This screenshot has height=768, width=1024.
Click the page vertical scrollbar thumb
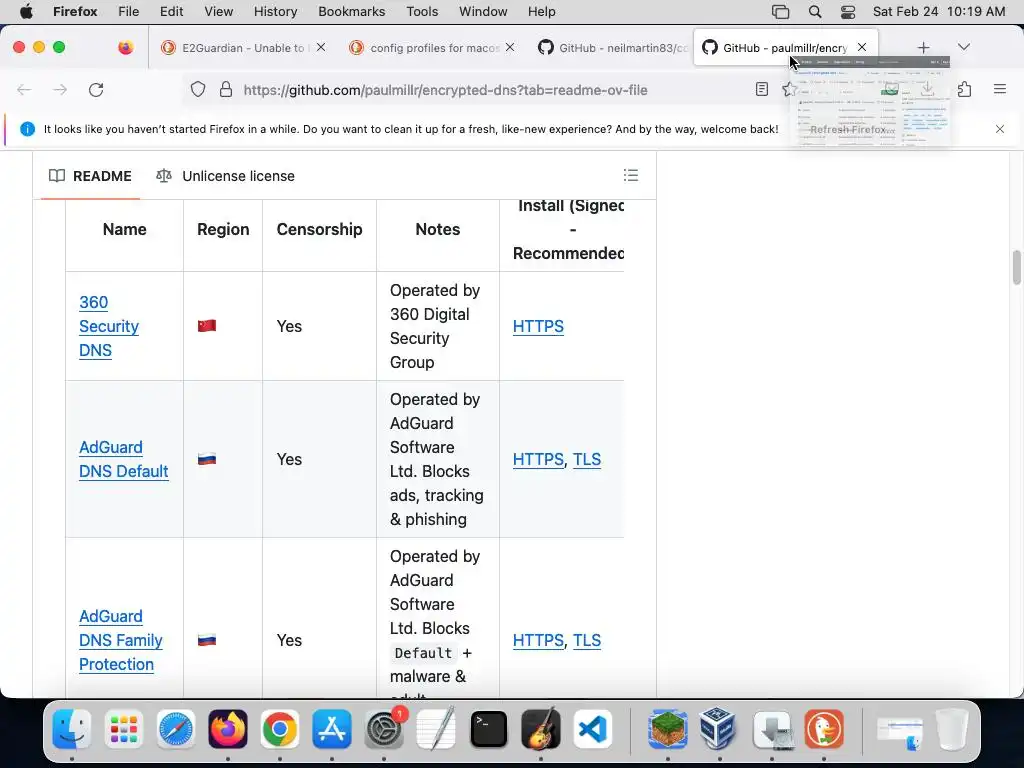(x=1016, y=267)
